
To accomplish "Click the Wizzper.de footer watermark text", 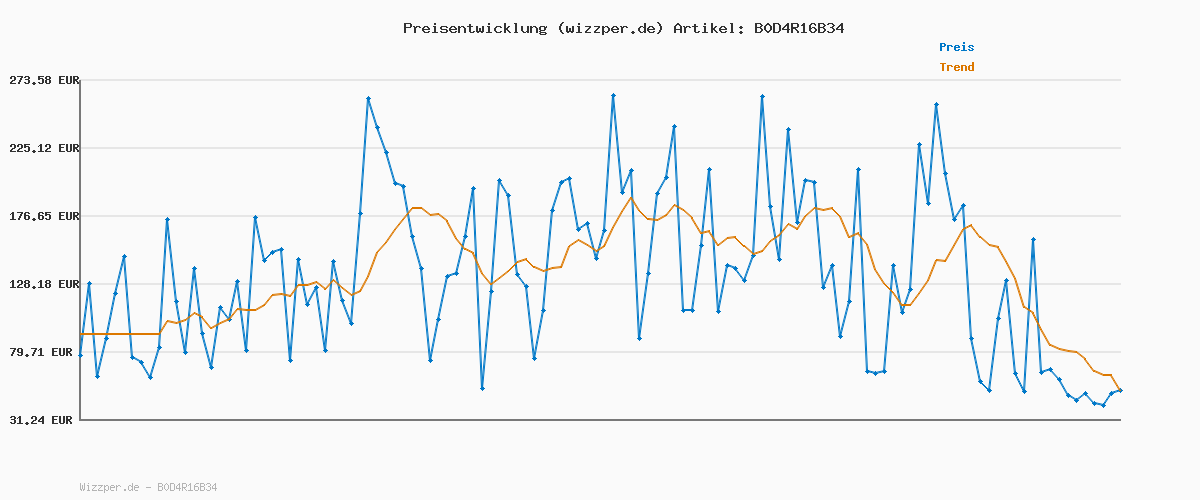I will pos(148,487).
